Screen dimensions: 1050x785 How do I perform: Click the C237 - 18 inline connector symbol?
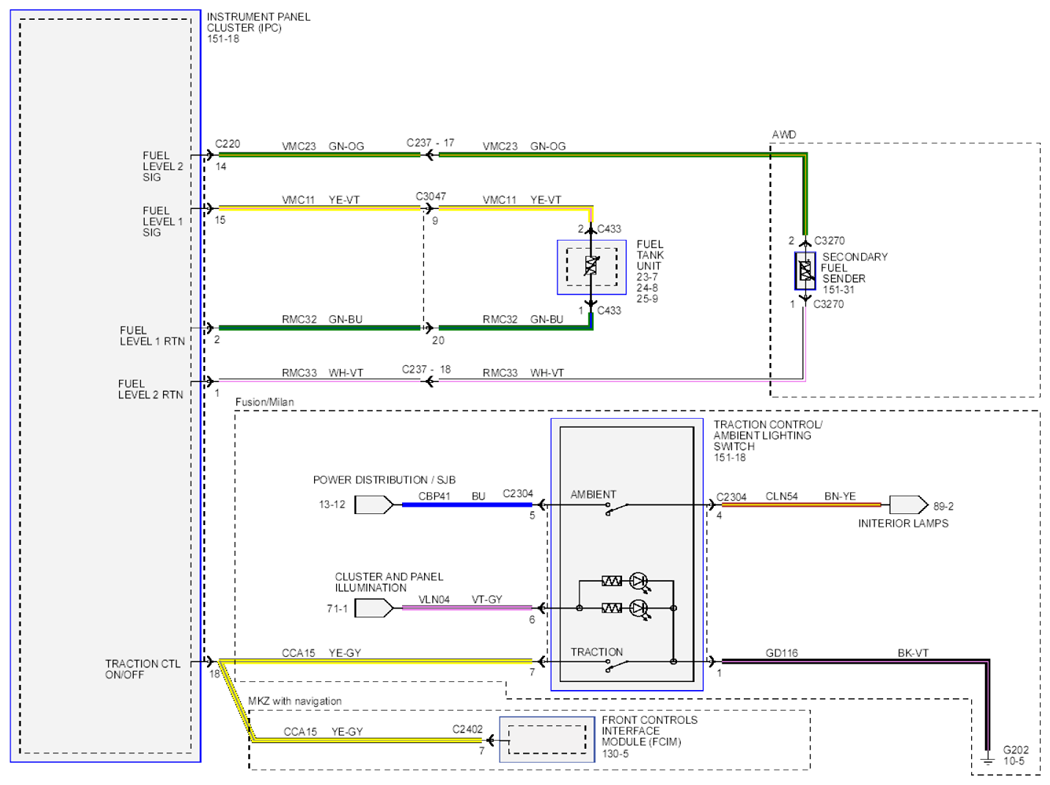[429, 382]
